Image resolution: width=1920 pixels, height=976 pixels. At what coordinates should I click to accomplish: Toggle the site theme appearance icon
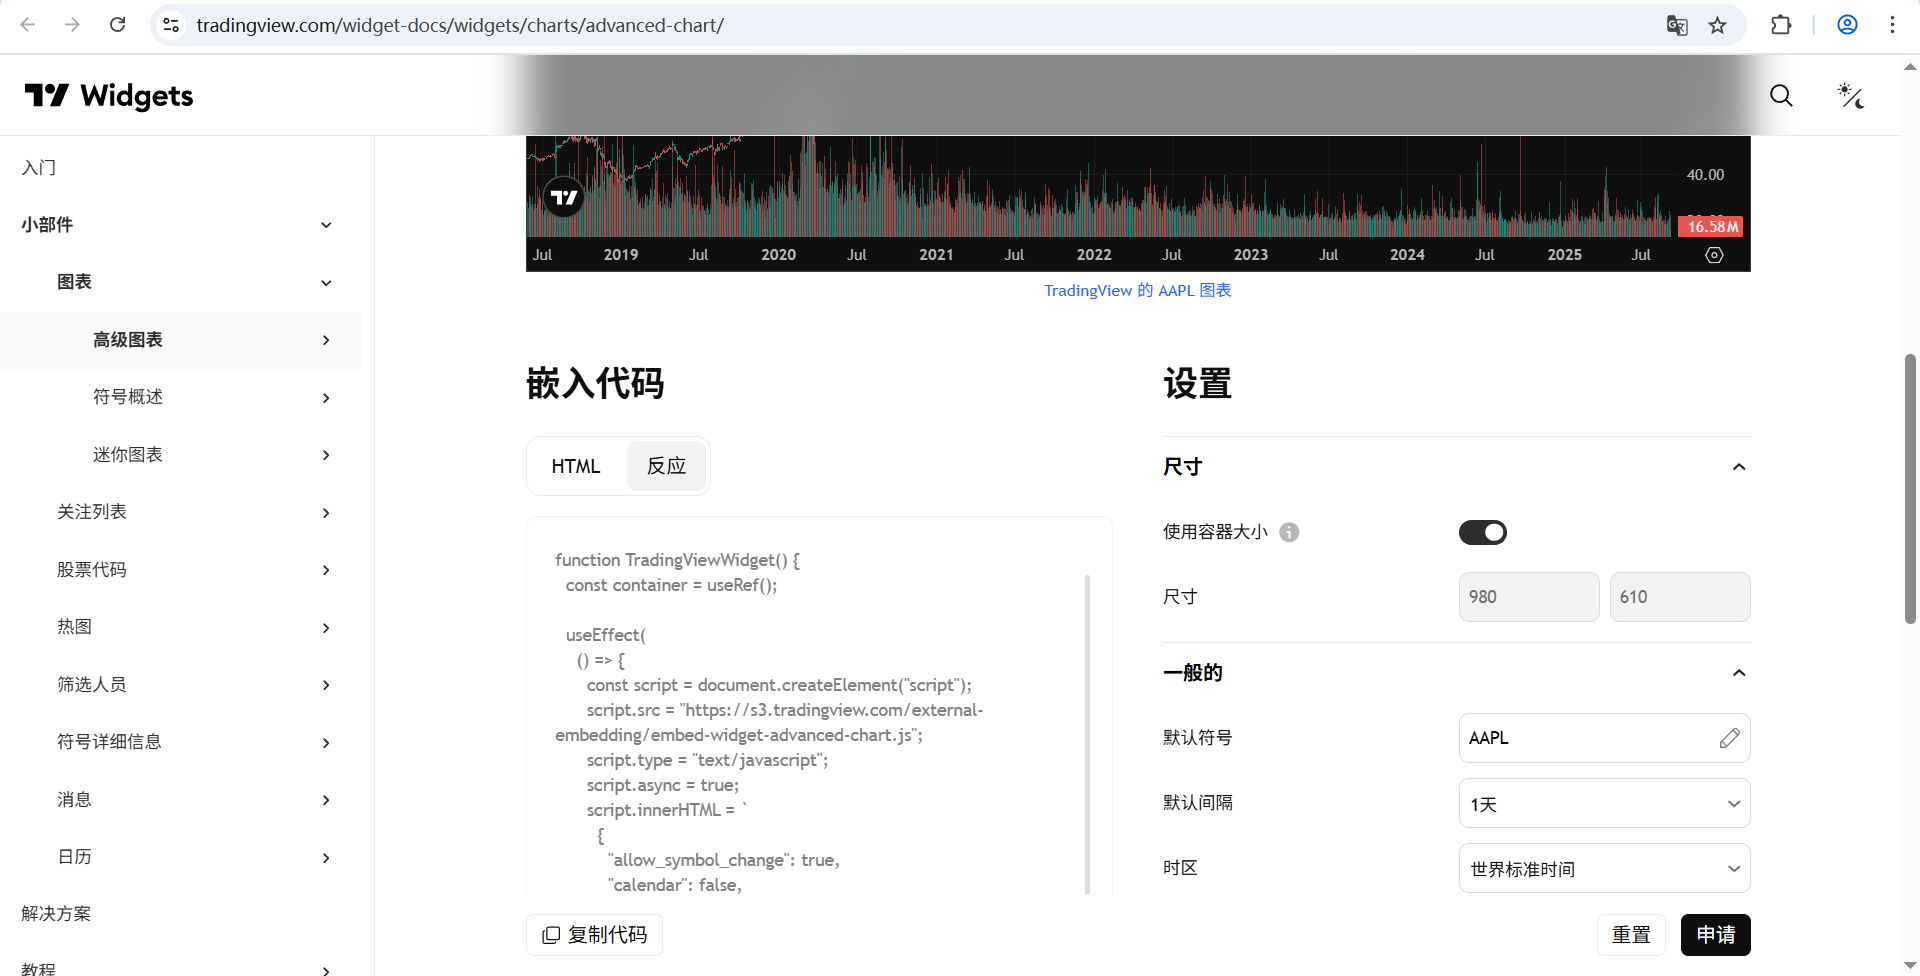click(x=1850, y=96)
